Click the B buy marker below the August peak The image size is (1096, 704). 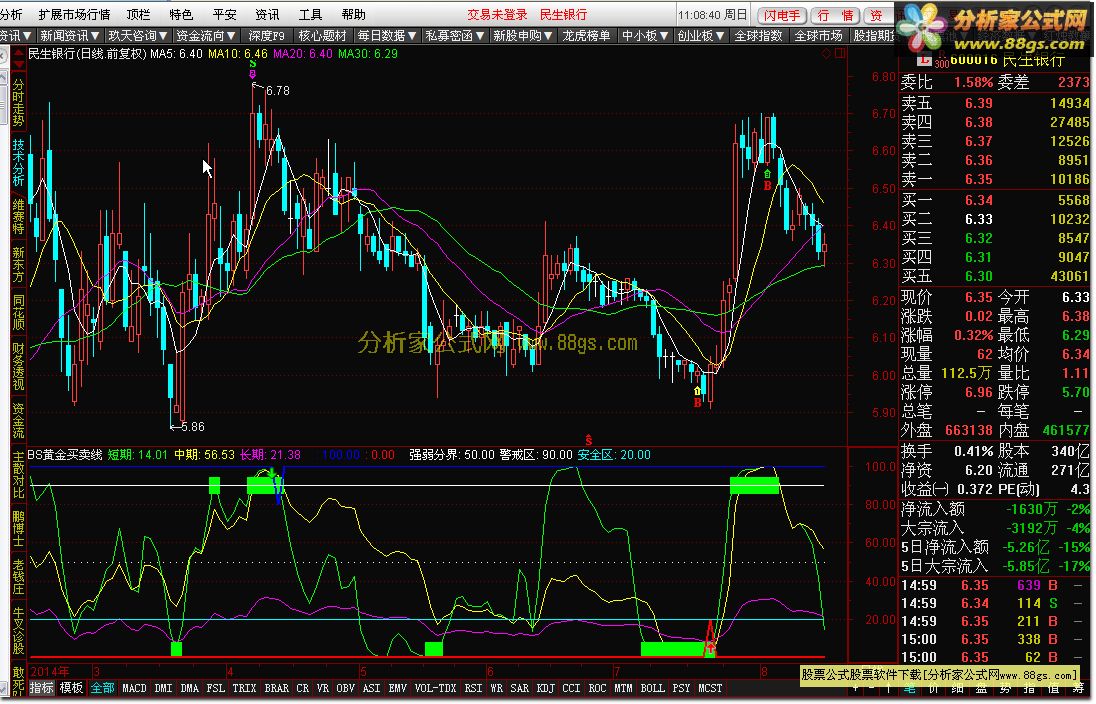click(x=767, y=185)
